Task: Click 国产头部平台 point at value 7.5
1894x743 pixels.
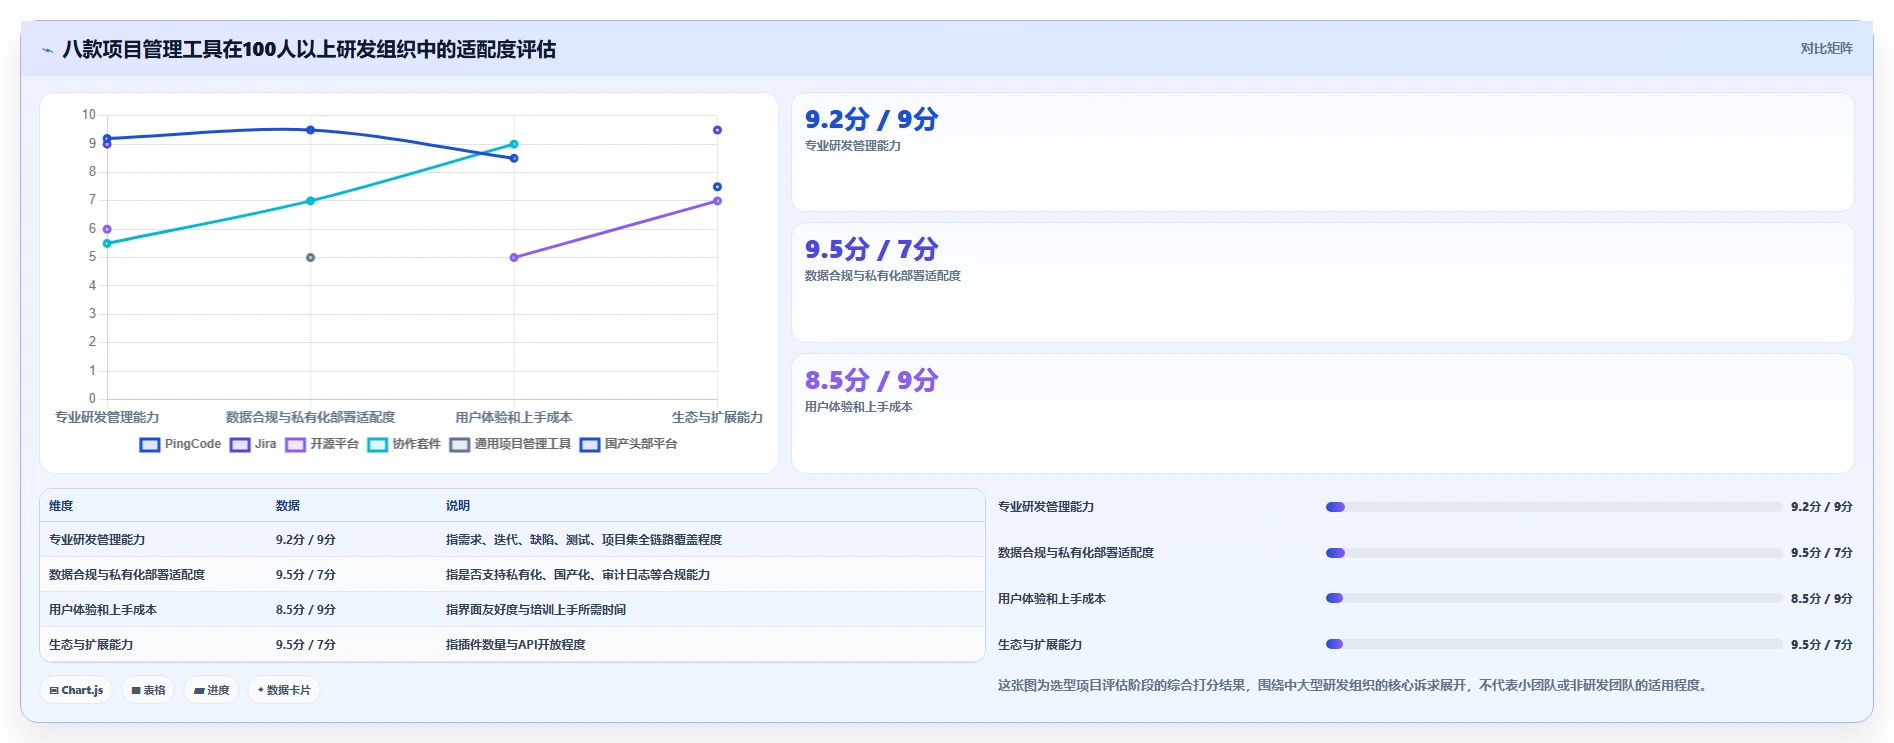Action: (x=717, y=187)
